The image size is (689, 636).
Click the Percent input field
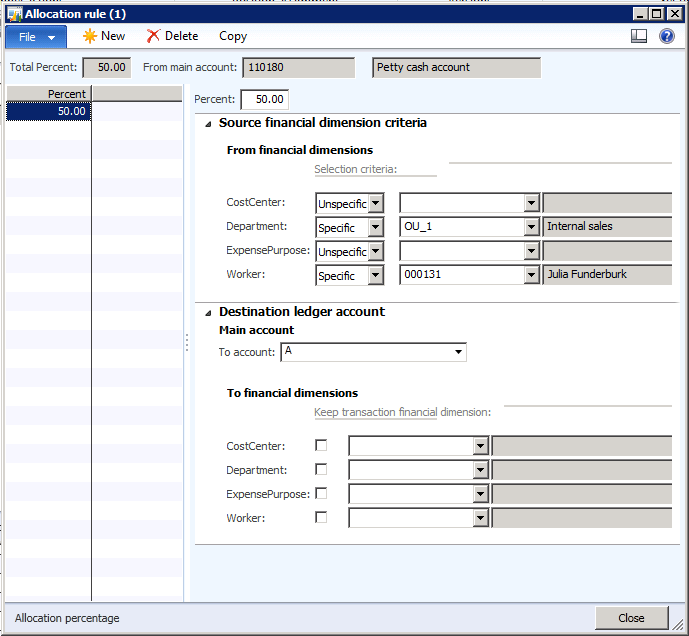coord(265,99)
